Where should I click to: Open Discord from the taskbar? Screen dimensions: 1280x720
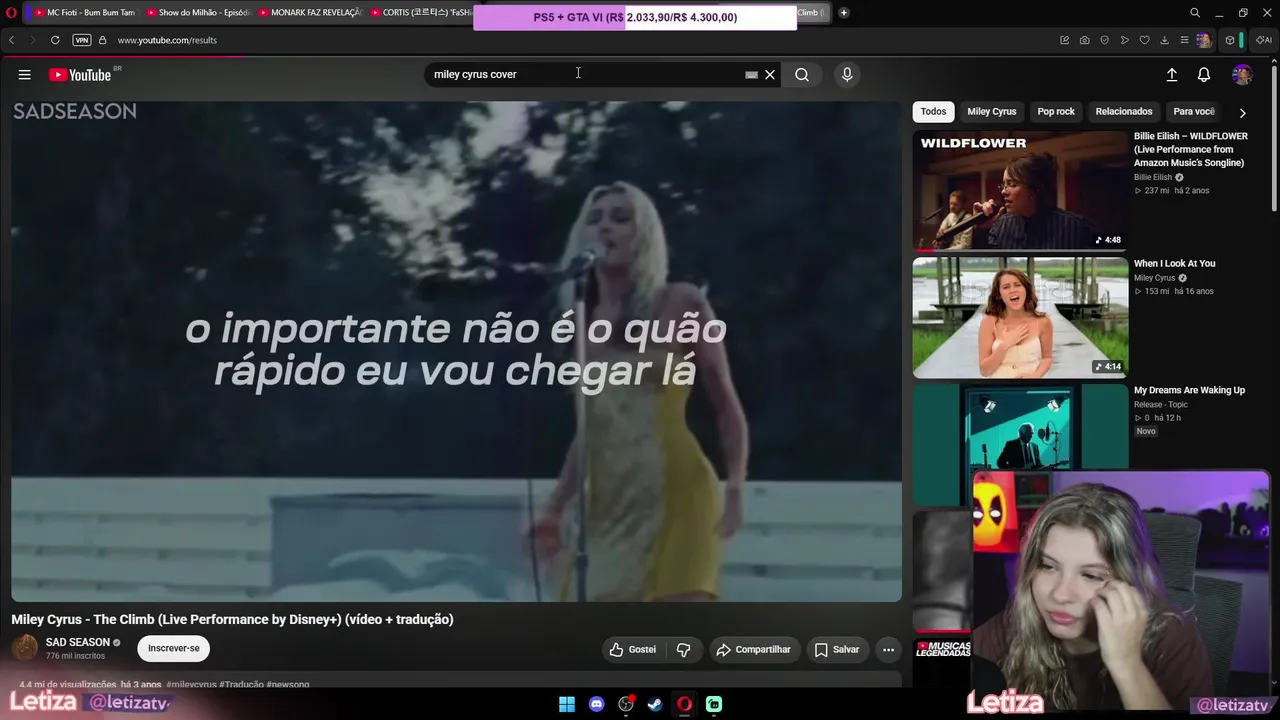click(x=597, y=704)
